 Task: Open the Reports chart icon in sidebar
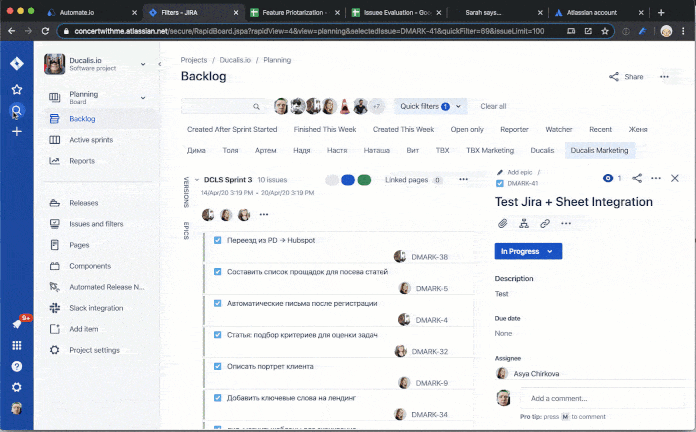pos(54,161)
